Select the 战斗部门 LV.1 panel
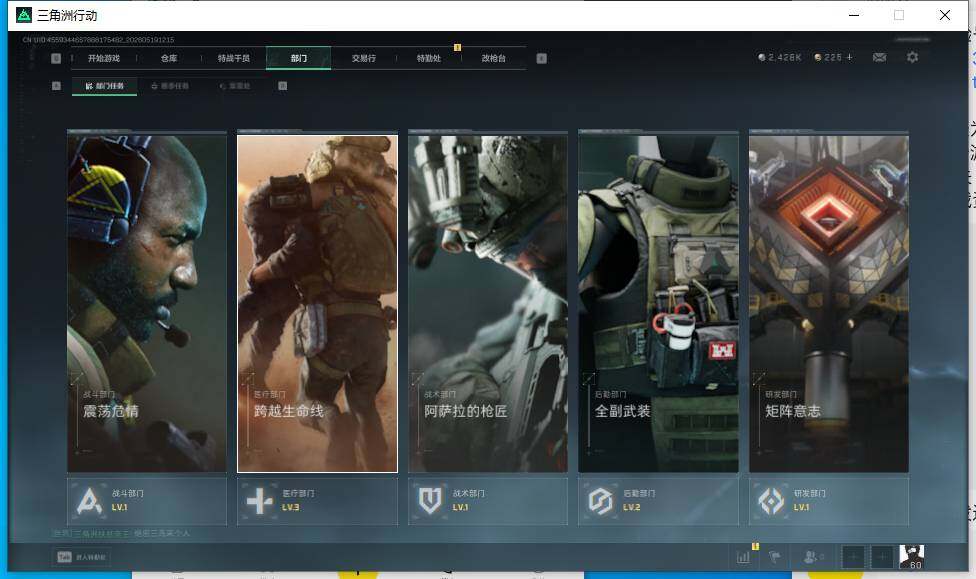The width and height of the screenshot is (976, 579). 147,501
